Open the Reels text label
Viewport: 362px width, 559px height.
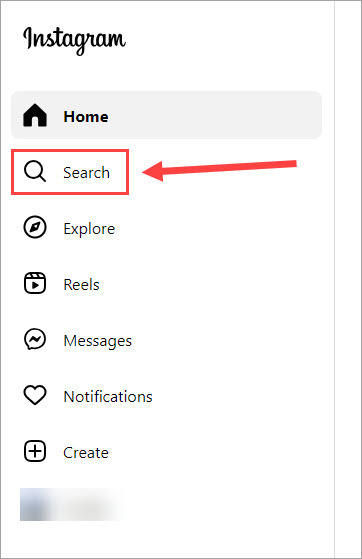pyautogui.click(x=81, y=284)
